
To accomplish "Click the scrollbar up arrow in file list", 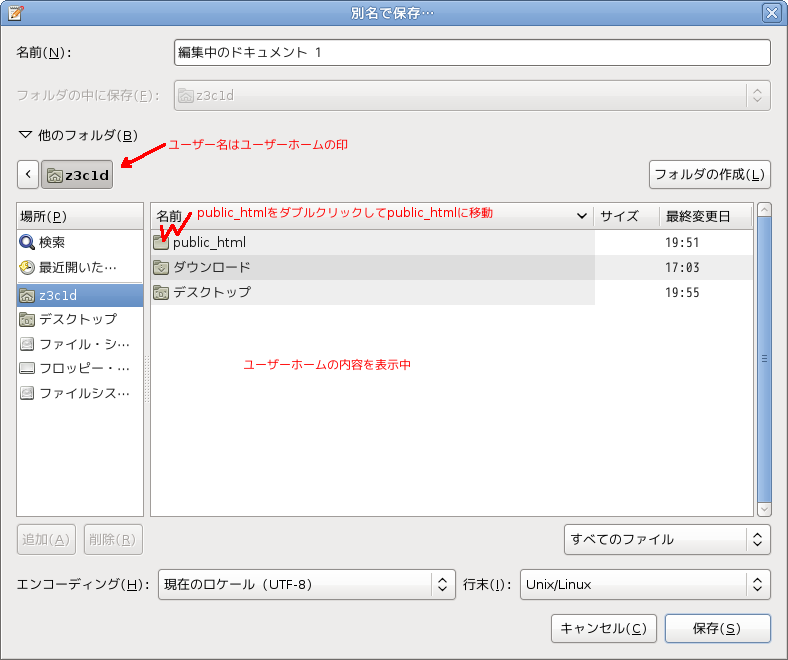I will [764, 209].
